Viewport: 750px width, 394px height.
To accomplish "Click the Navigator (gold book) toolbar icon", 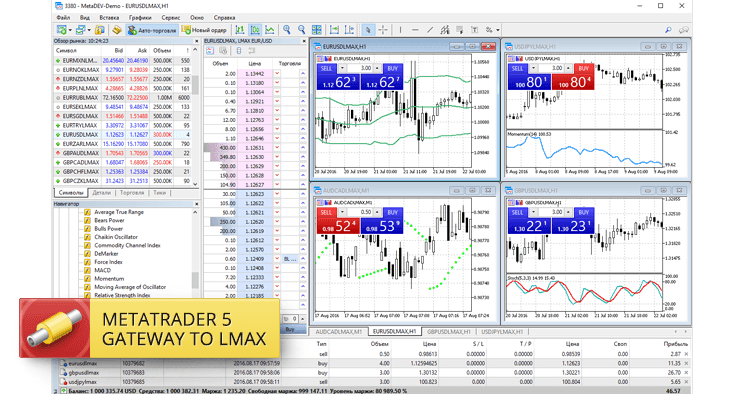I will point(117,30).
